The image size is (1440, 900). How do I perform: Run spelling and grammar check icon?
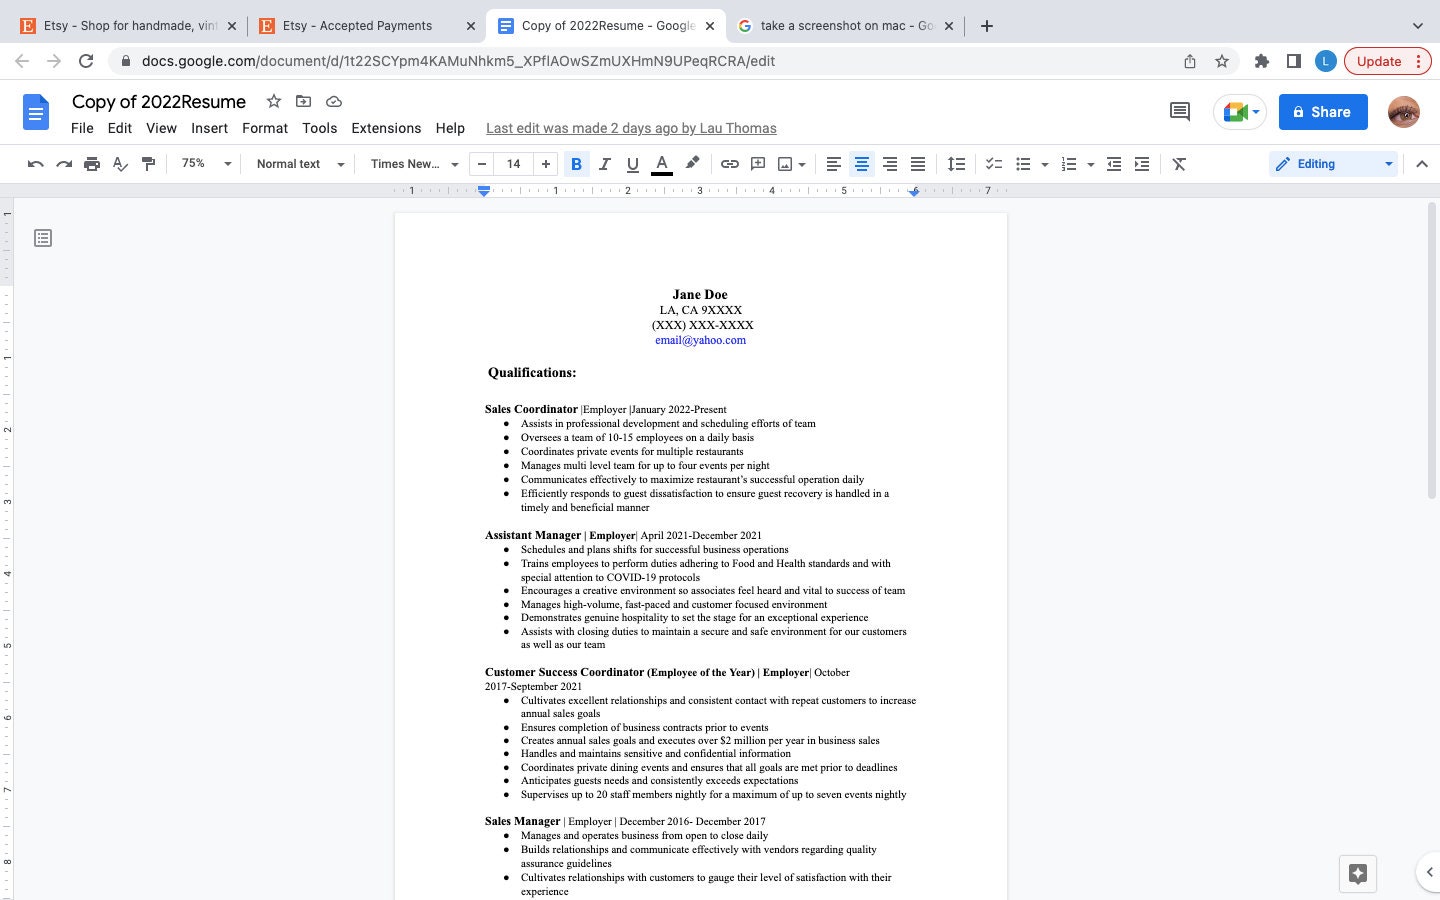pyautogui.click(x=120, y=164)
